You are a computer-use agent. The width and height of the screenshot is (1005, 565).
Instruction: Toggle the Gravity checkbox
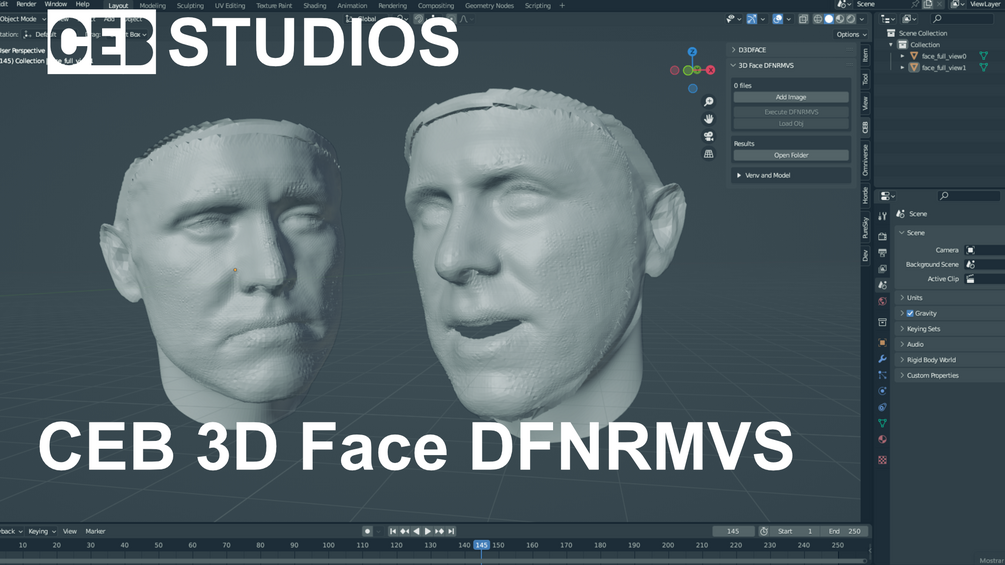pos(910,313)
